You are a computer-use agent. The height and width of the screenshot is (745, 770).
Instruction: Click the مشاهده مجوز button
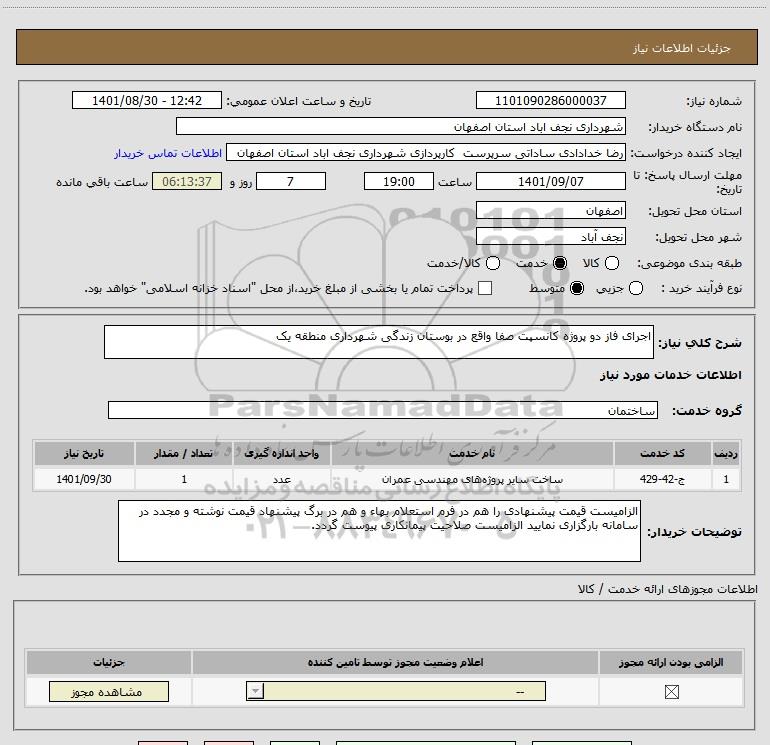[109, 691]
